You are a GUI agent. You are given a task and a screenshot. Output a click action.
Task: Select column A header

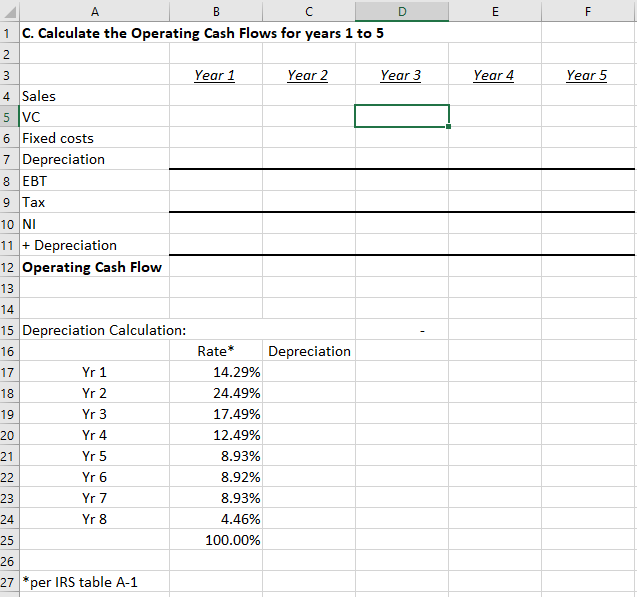[94, 11]
